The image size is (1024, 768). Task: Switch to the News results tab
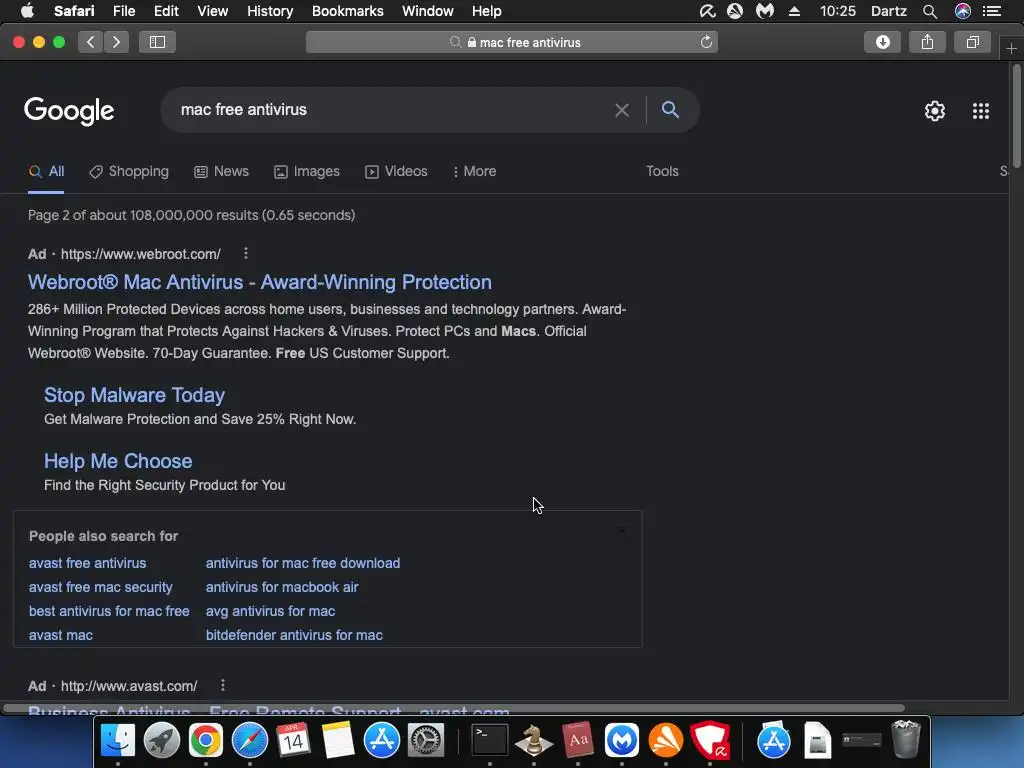point(221,171)
